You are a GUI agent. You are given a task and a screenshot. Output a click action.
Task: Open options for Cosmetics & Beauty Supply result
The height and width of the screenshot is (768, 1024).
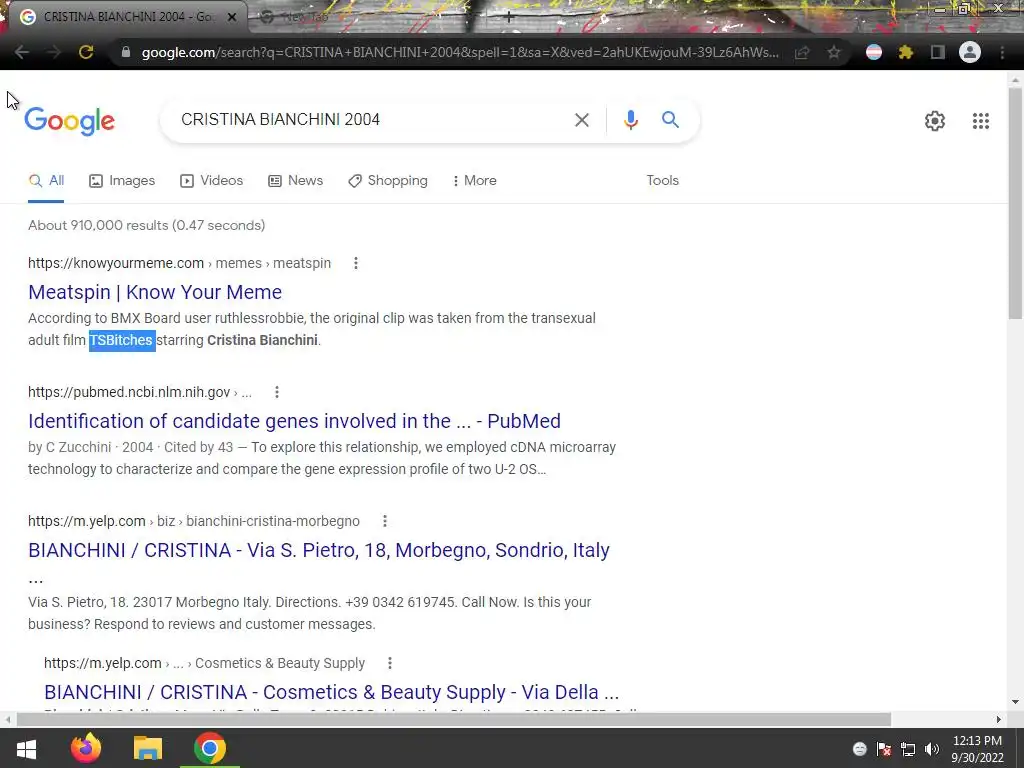(390, 664)
